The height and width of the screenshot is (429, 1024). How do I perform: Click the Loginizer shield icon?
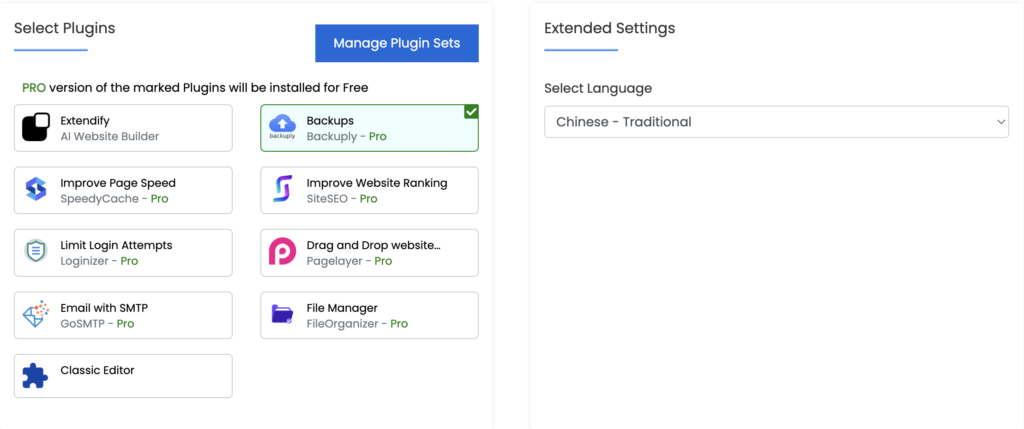(35, 251)
